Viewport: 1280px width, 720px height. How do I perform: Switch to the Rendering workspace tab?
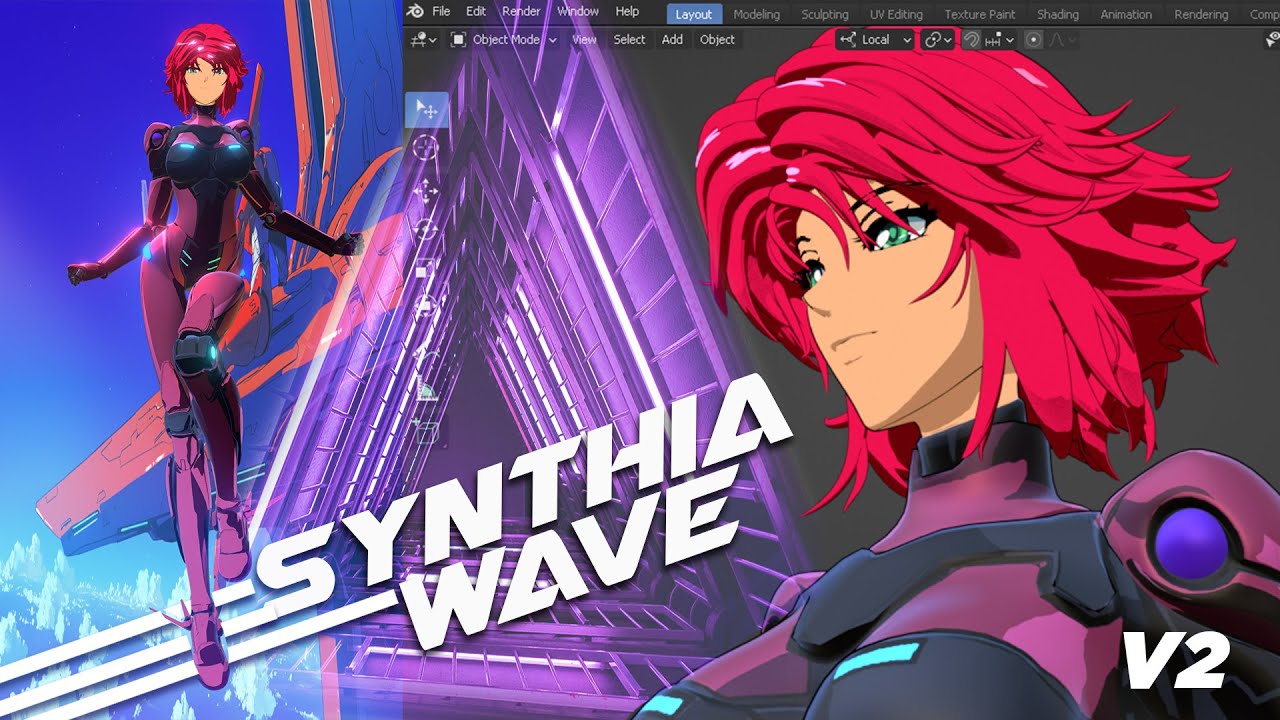pyautogui.click(x=1201, y=14)
